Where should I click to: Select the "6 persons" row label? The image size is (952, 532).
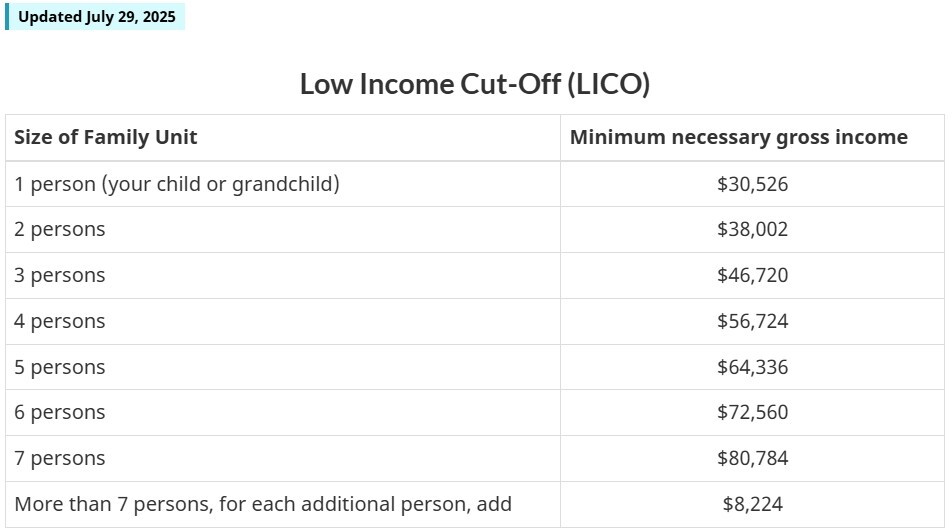pos(60,413)
